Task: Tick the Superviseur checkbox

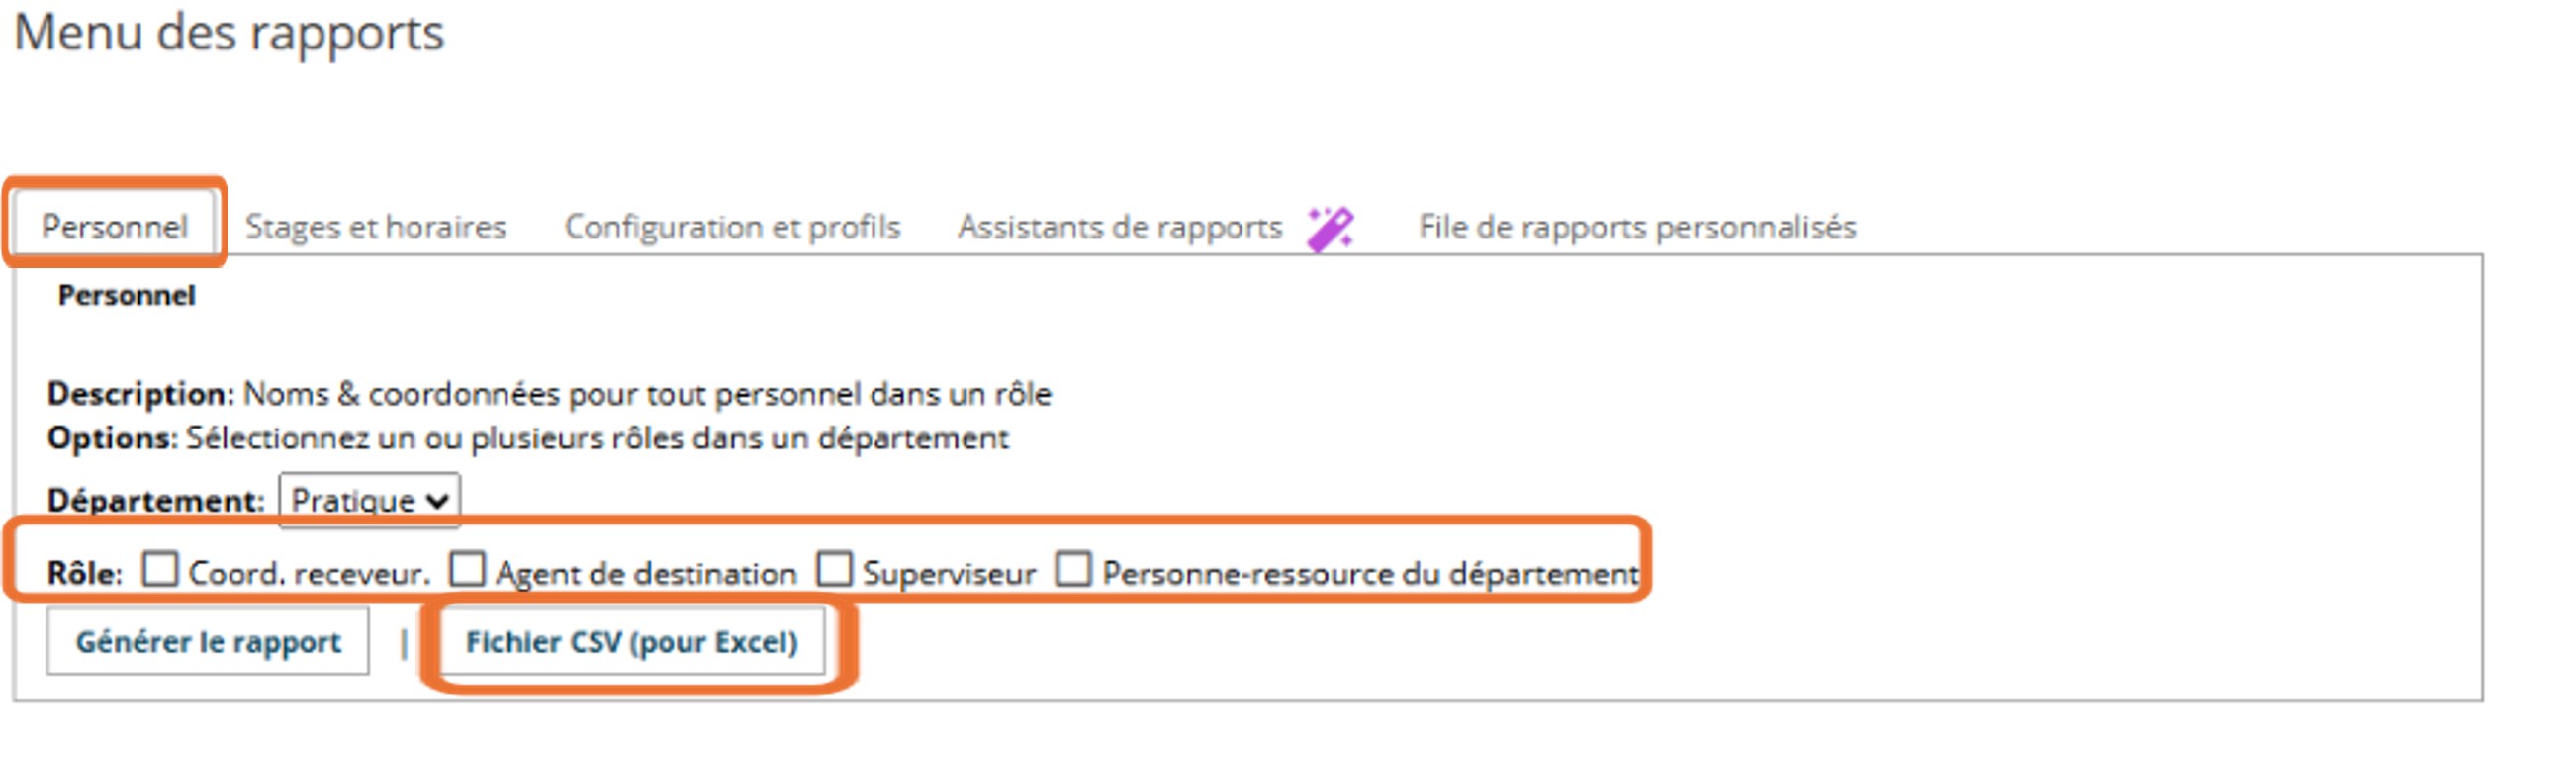Action: coord(834,570)
